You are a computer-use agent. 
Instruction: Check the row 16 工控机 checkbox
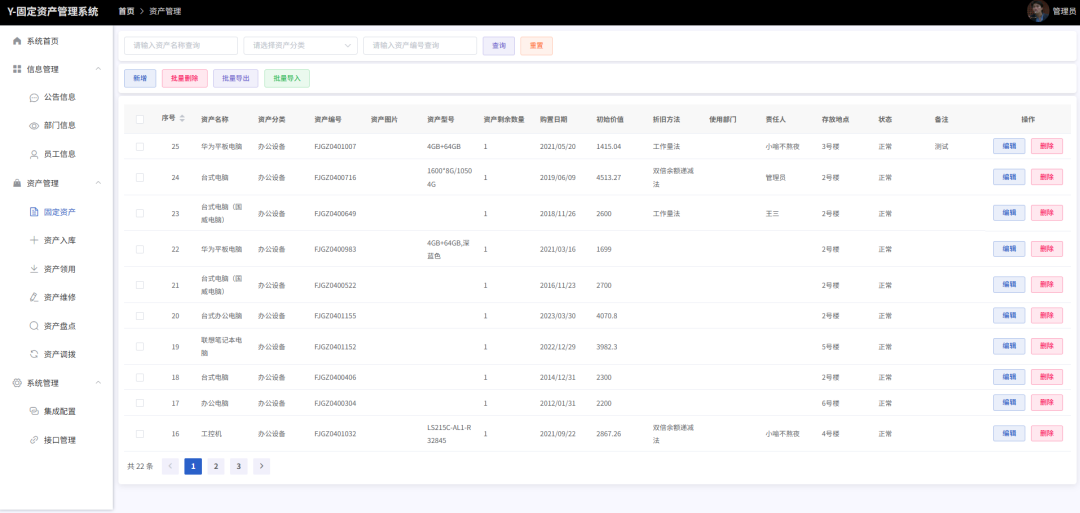pos(140,434)
